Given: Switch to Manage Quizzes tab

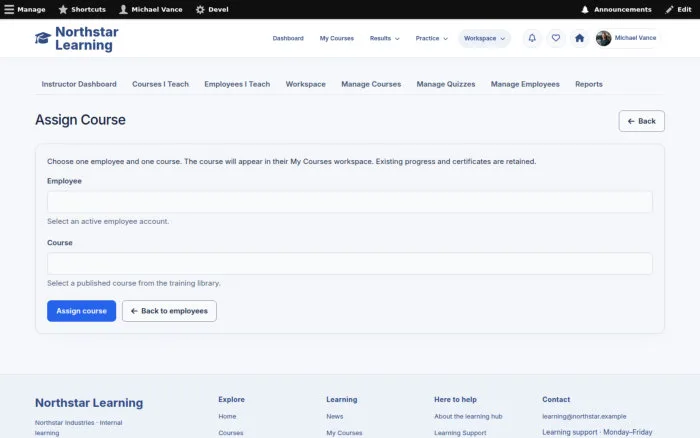Looking at the screenshot, I should [446, 84].
